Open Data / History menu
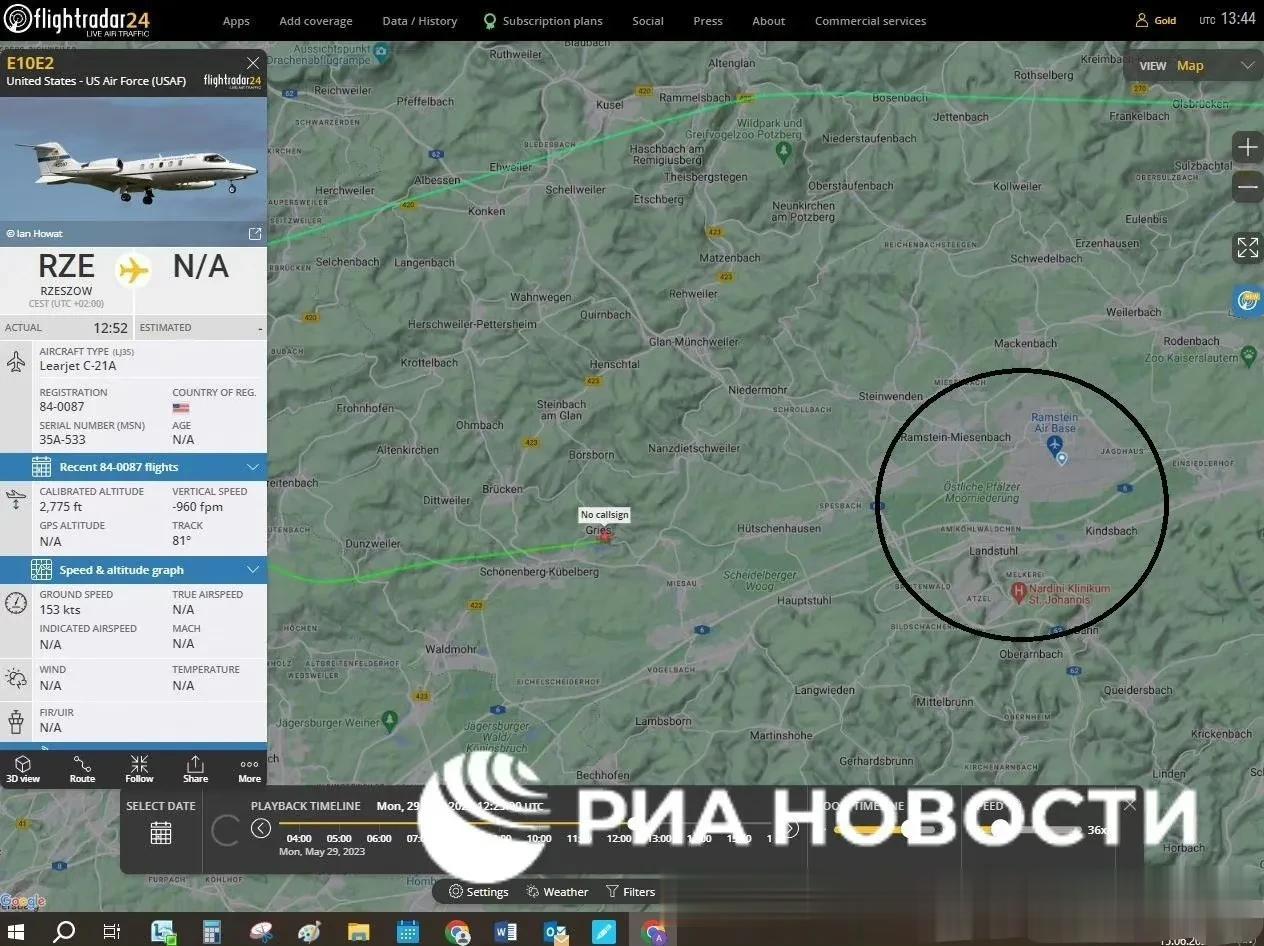The width and height of the screenshot is (1264, 946). (x=419, y=21)
